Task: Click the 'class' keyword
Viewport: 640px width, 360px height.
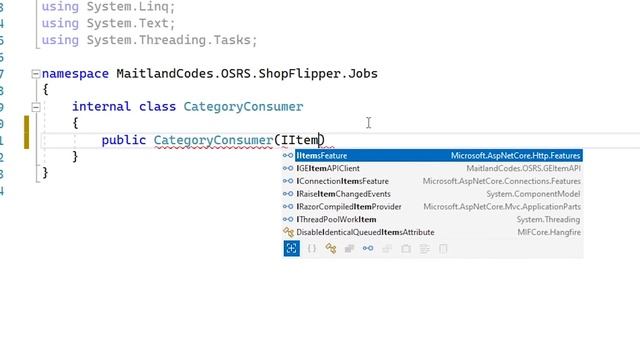Action: tap(158, 107)
